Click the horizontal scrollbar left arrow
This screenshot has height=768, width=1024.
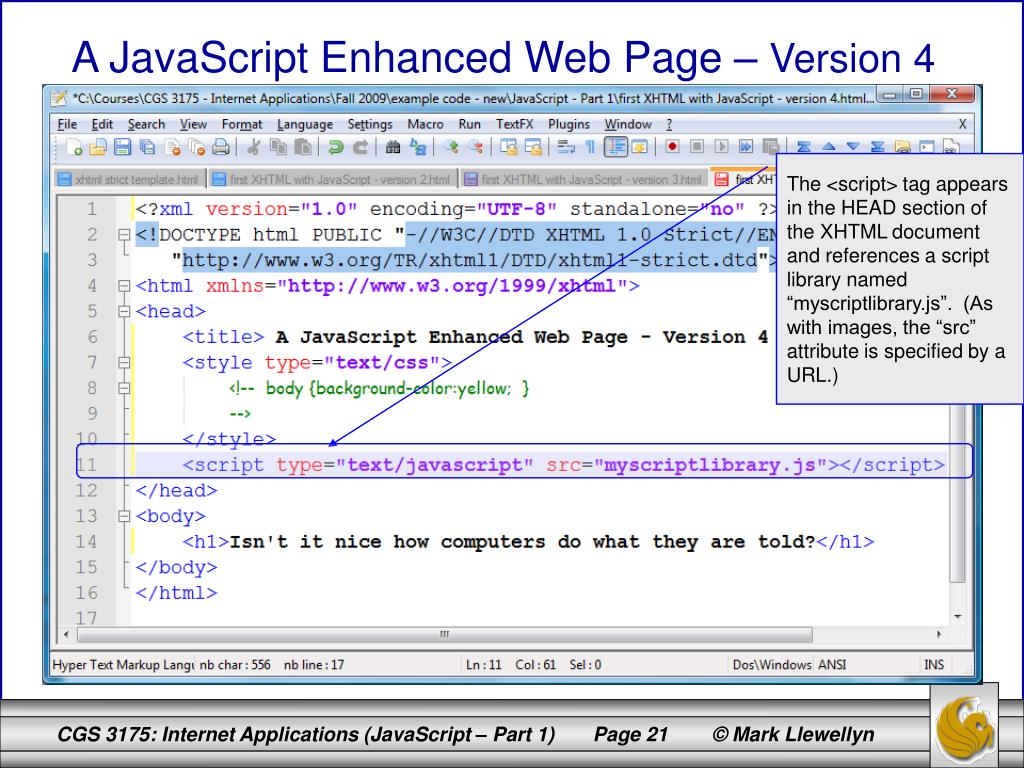pyautogui.click(x=65, y=634)
